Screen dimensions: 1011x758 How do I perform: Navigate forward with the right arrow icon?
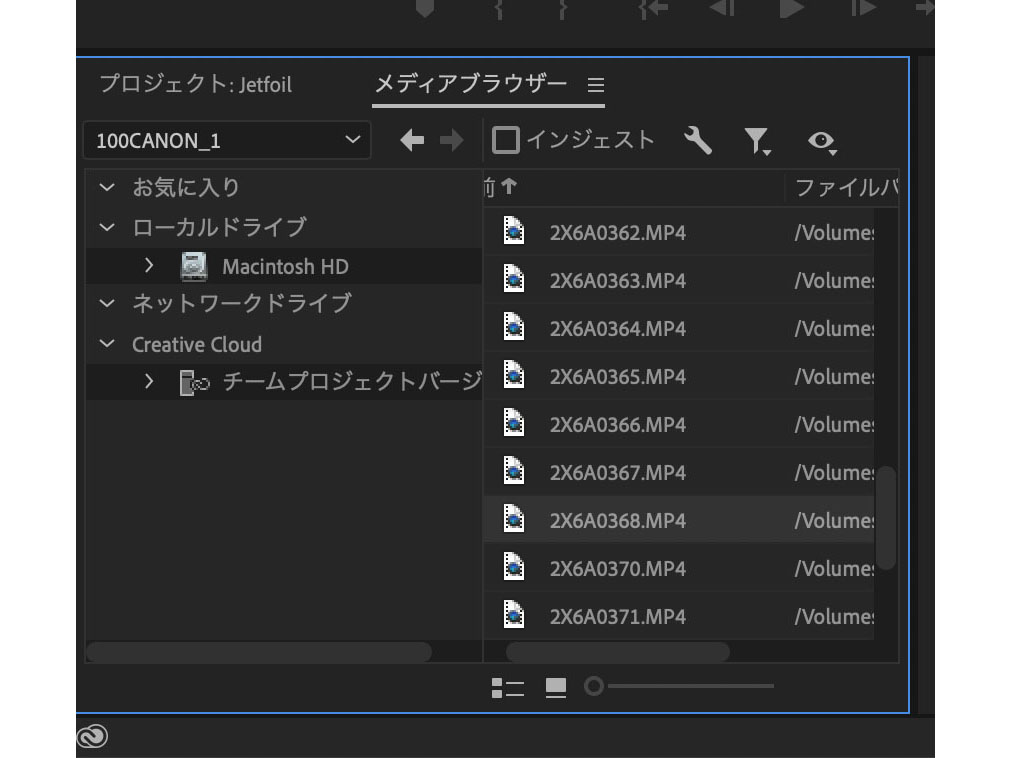(x=450, y=140)
